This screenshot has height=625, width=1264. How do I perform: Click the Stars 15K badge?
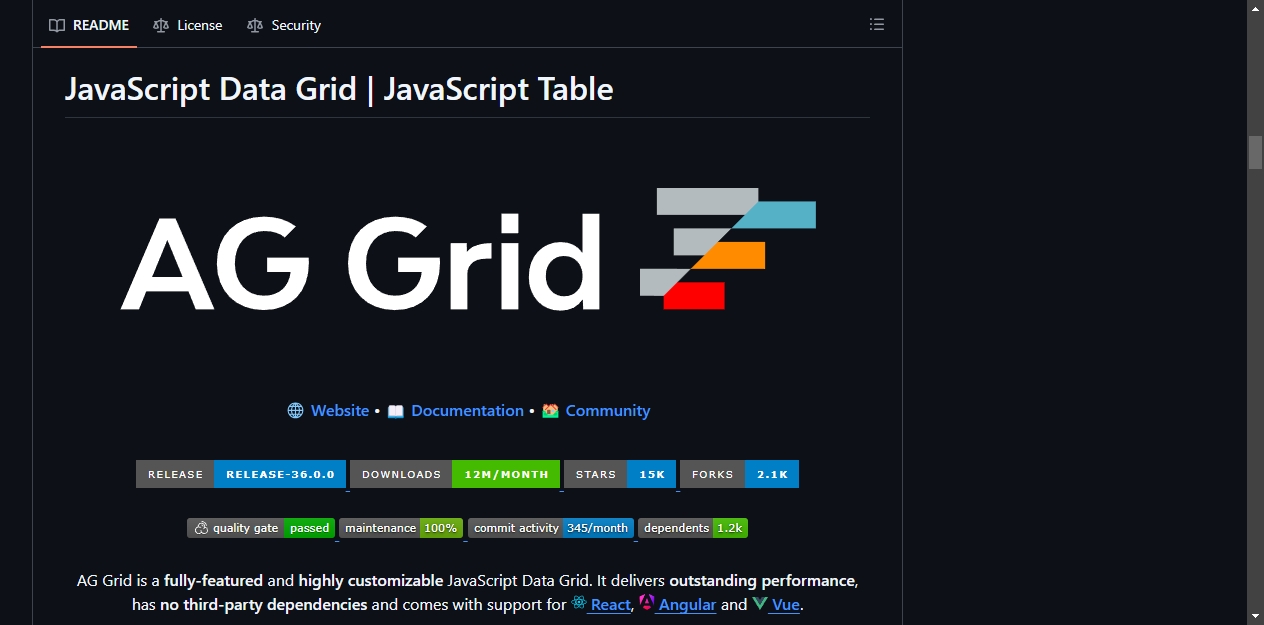(x=620, y=474)
